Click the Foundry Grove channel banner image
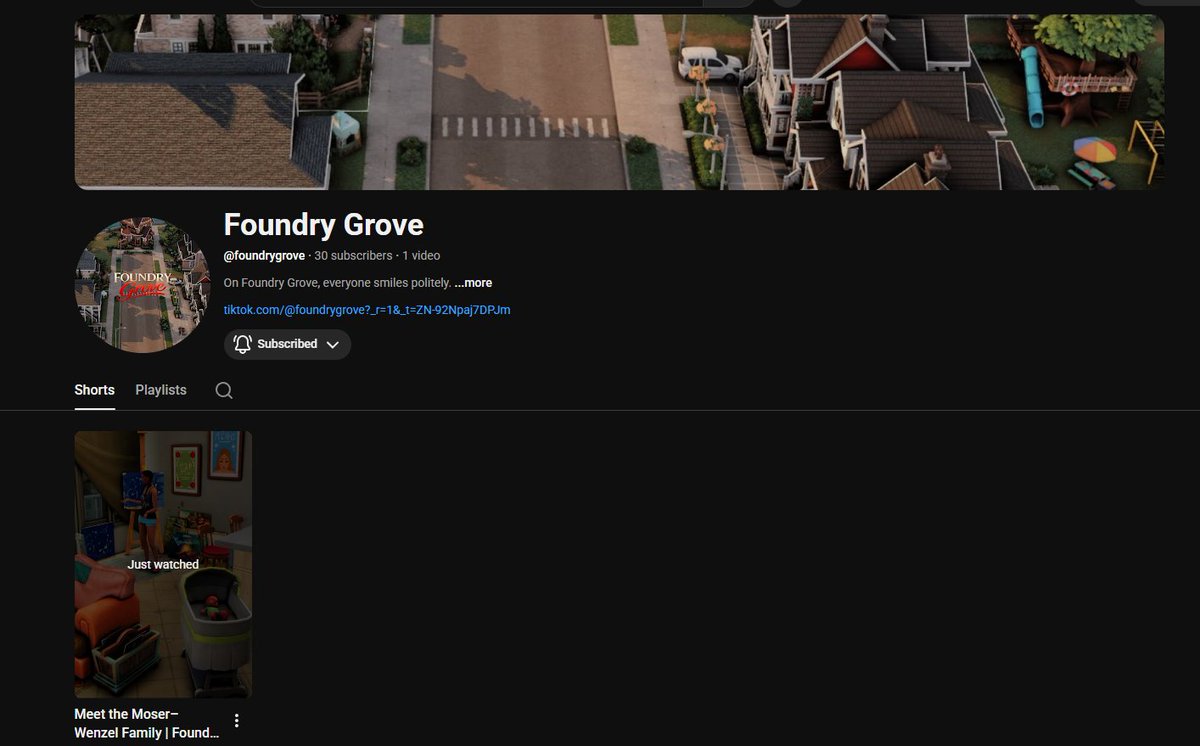 tap(619, 102)
